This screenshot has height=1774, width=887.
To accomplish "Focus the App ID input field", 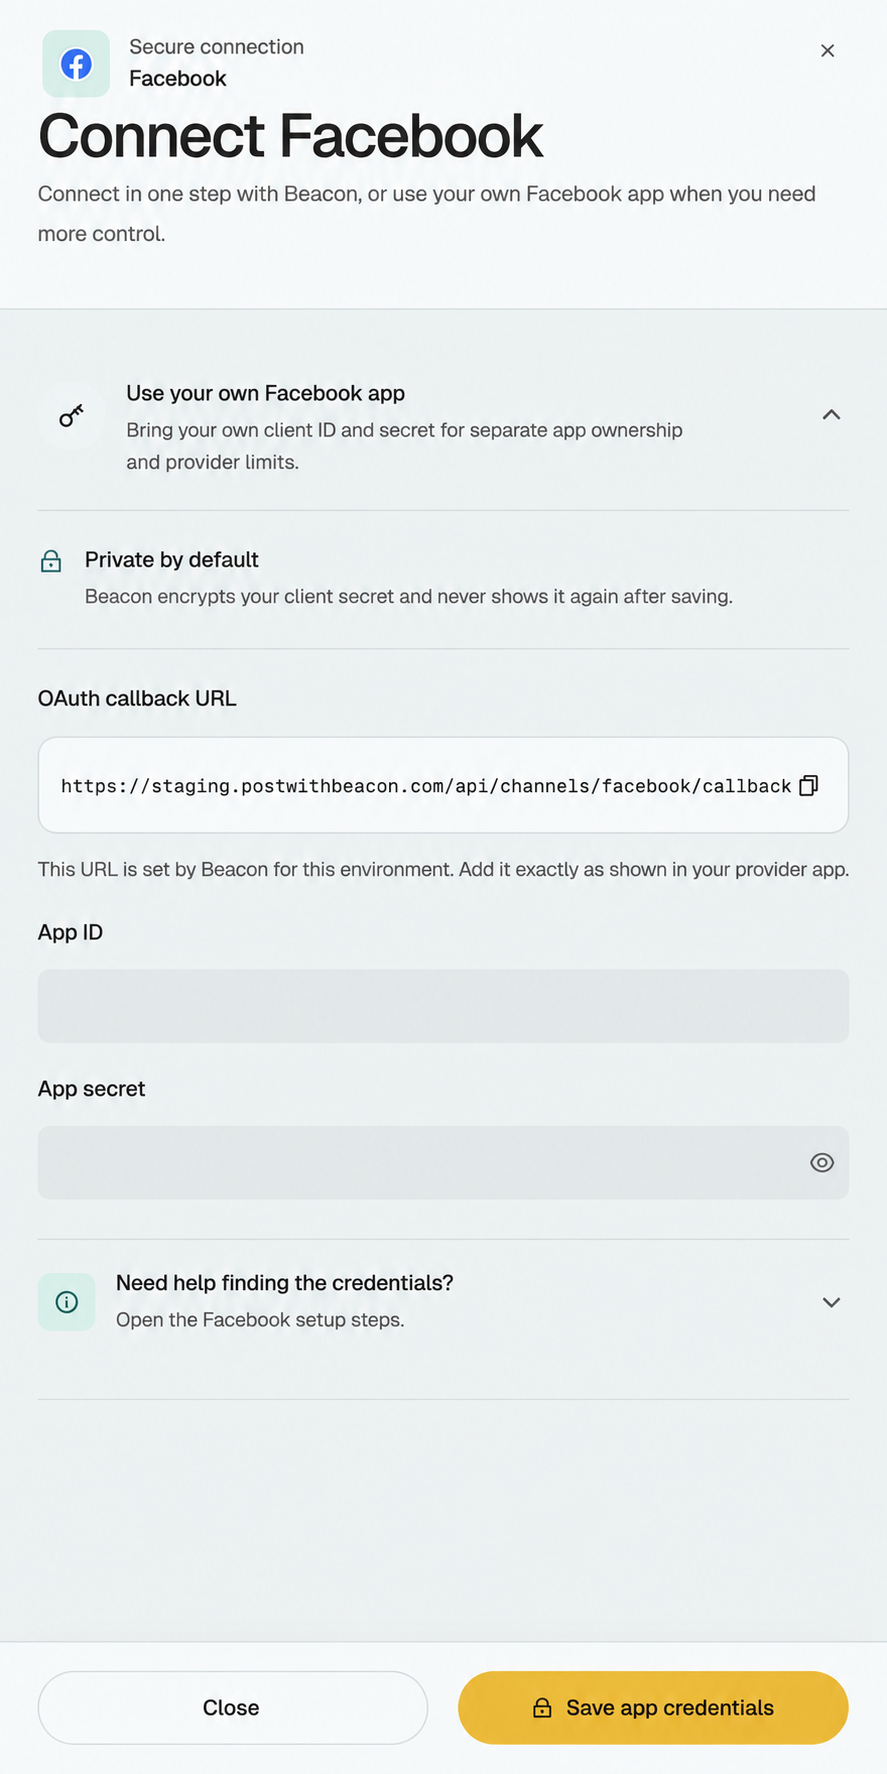I will [443, 1006].
